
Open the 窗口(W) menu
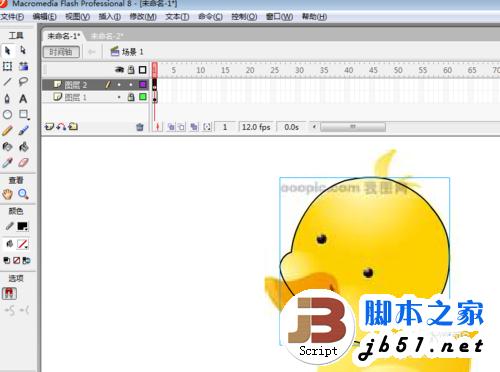coord(279,17)
